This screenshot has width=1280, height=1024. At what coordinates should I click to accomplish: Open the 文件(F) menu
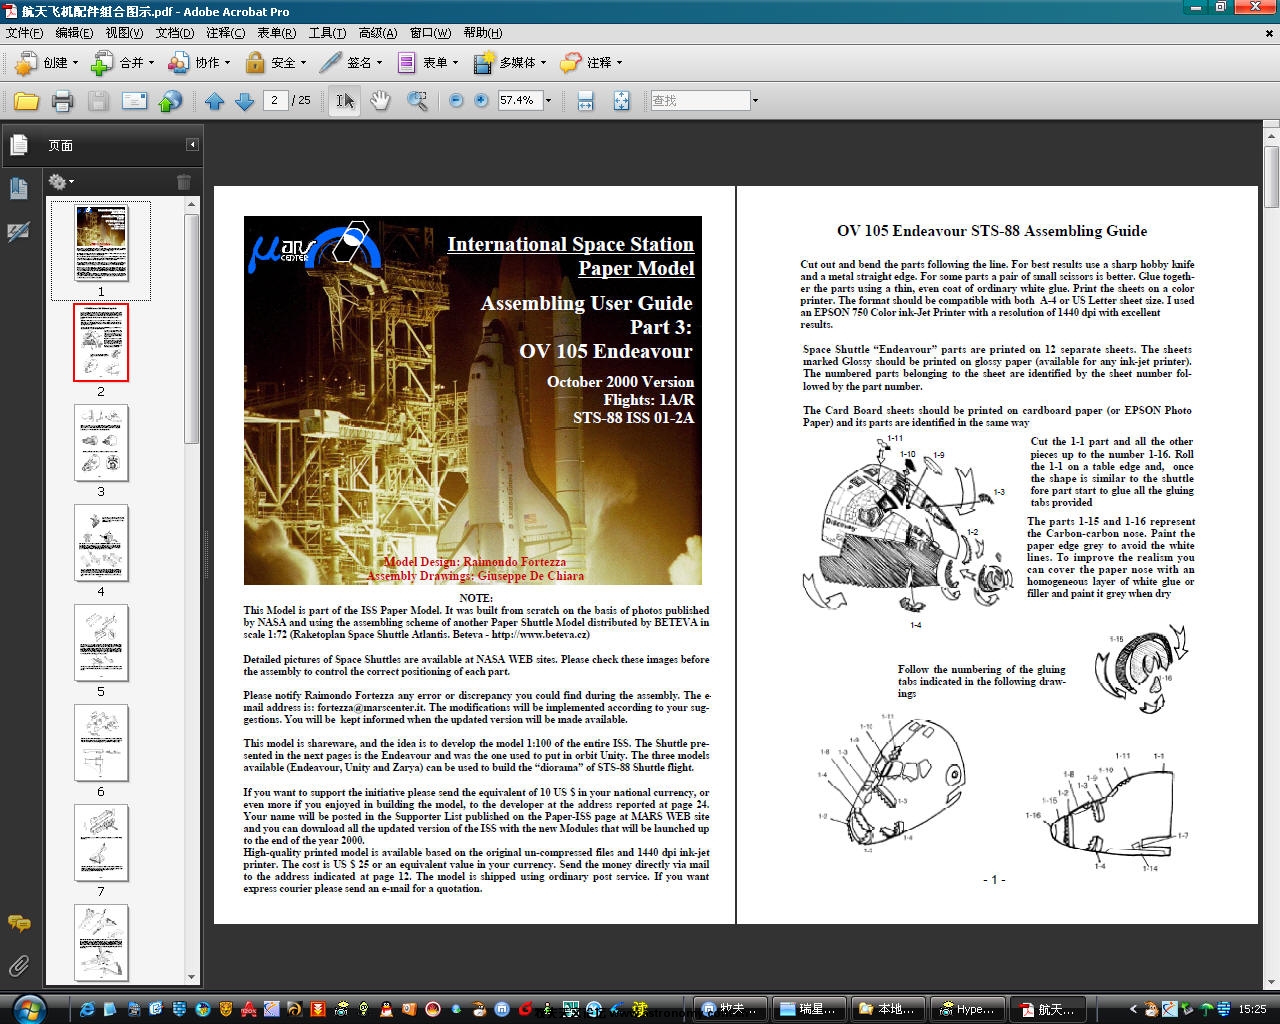24,33
